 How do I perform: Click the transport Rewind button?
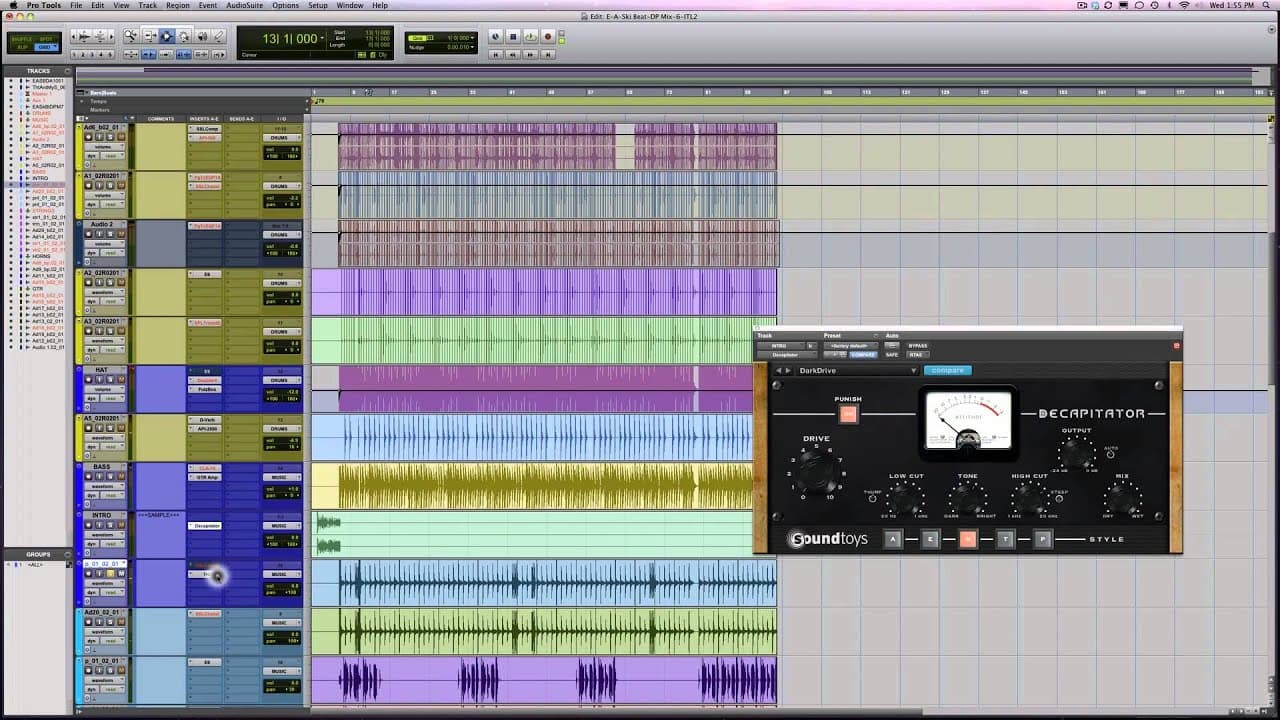513,54
